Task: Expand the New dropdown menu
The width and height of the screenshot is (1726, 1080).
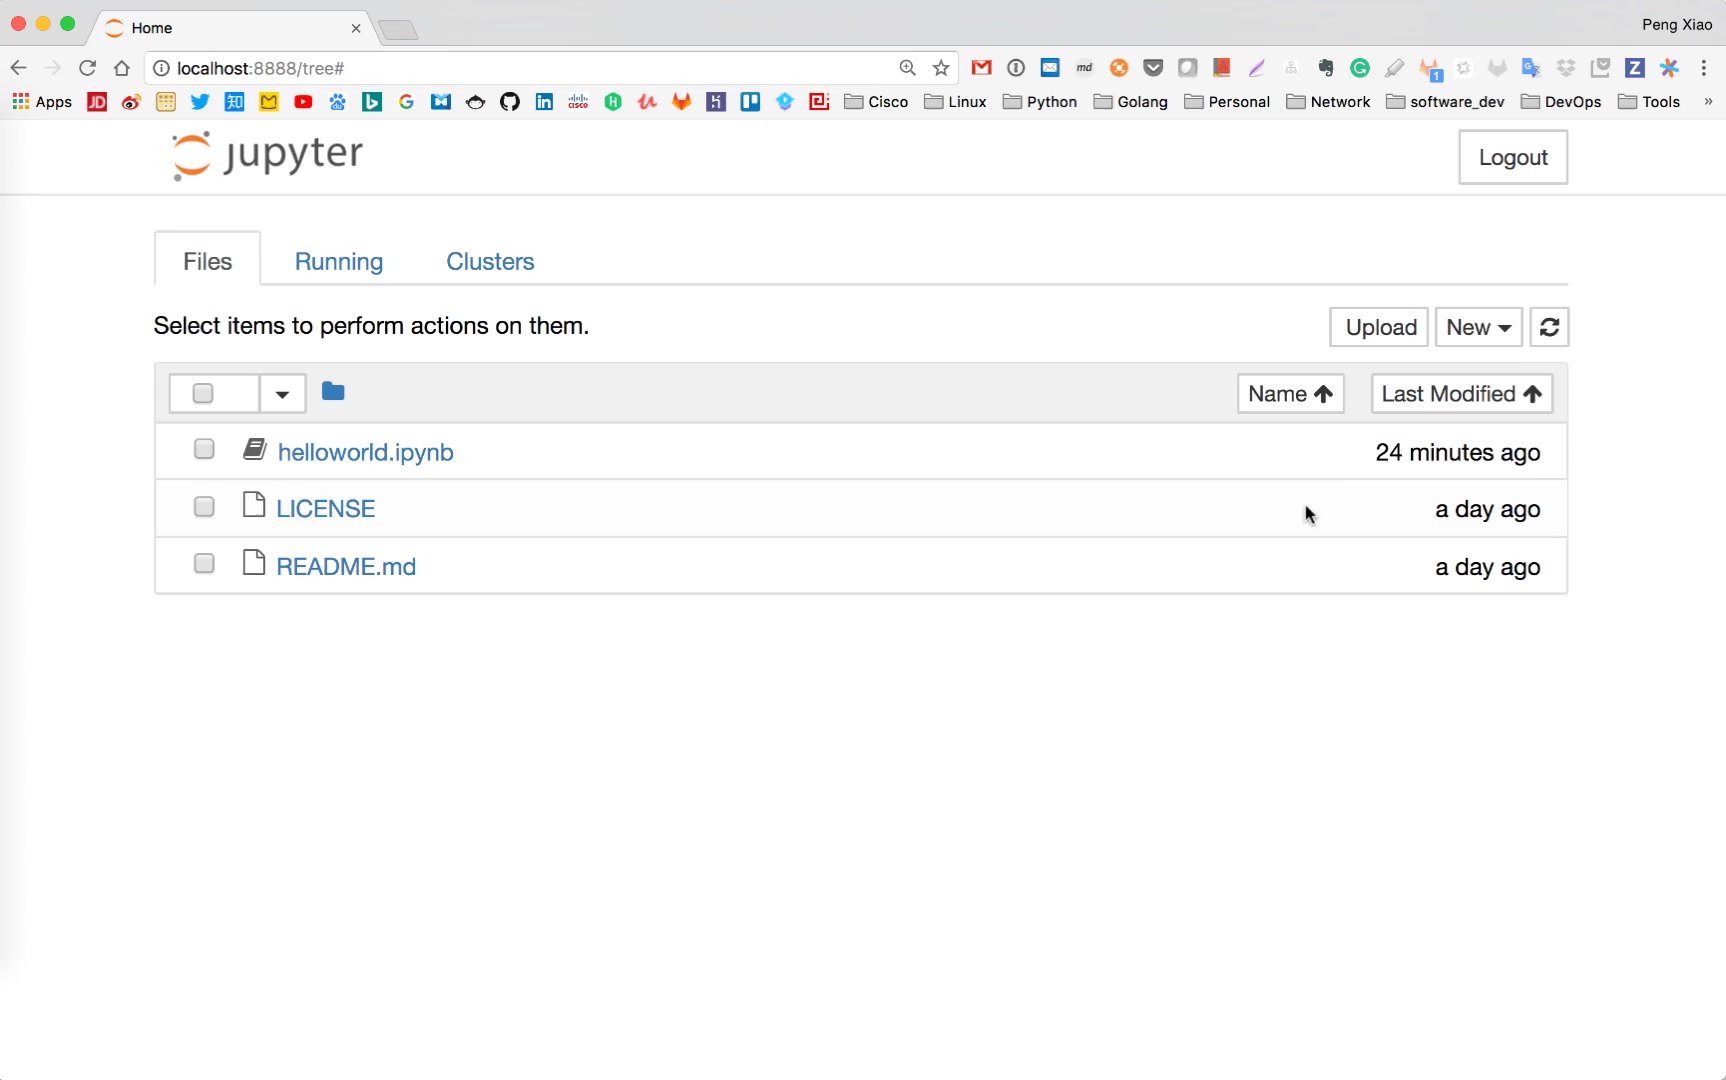Action: (1478, 327)
